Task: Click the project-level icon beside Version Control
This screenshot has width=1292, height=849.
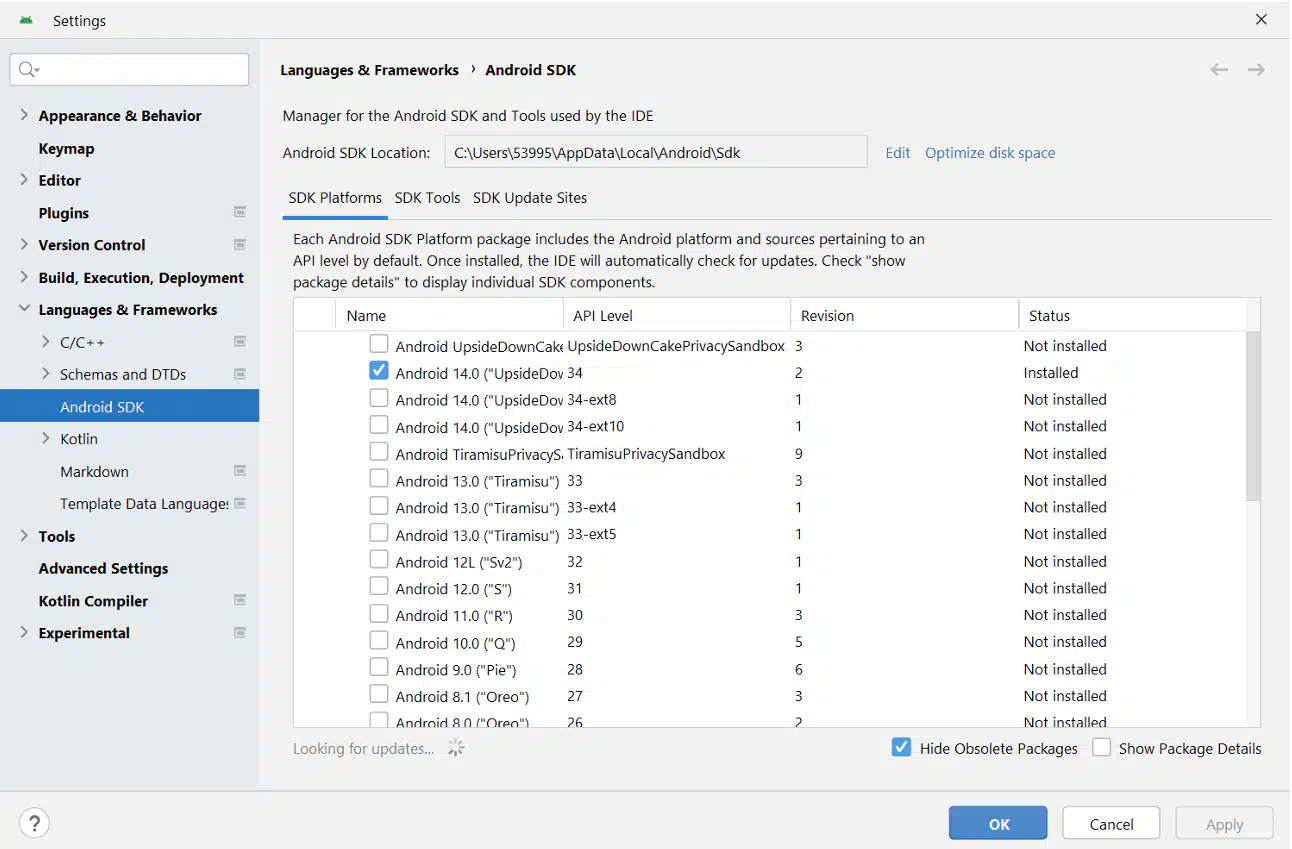Action: 240,245
